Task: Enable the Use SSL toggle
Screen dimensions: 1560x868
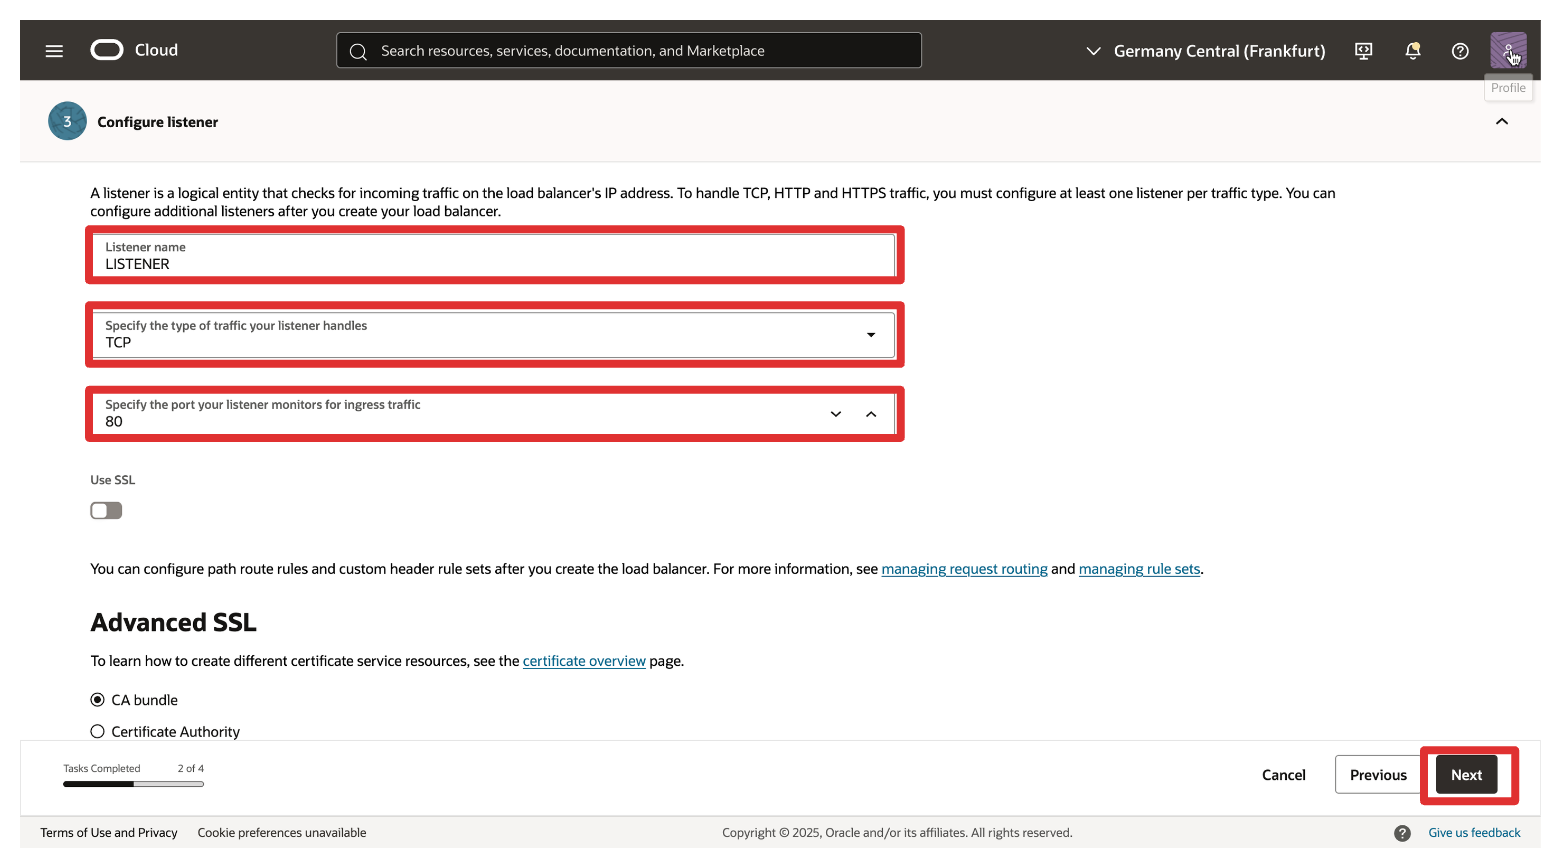Action: coord(106,511)
